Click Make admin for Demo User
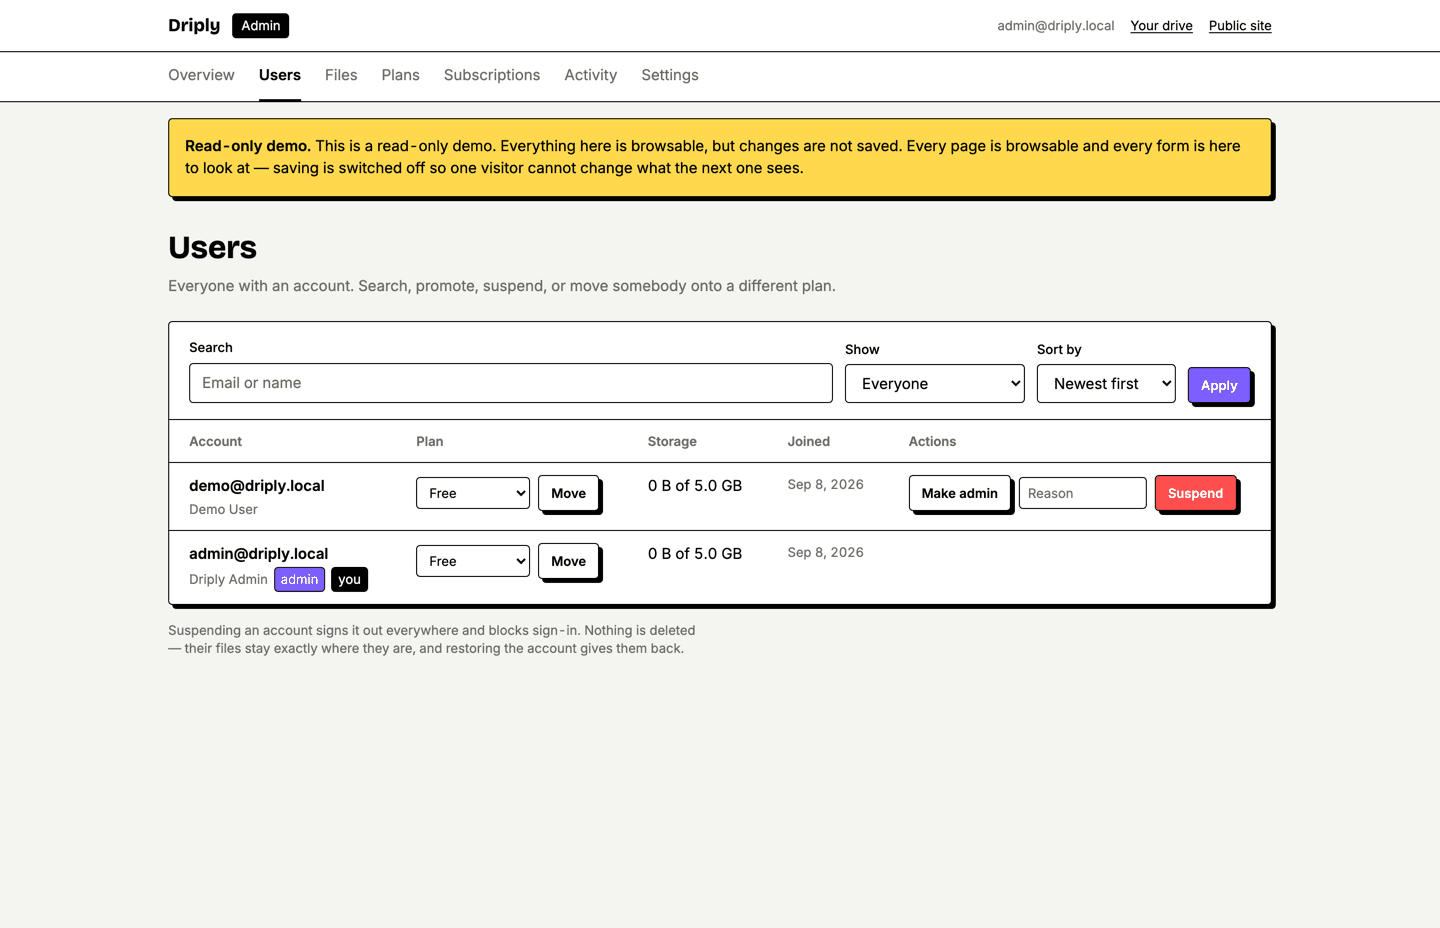This screenshot has width=1440, height=928. pos(960,493)
